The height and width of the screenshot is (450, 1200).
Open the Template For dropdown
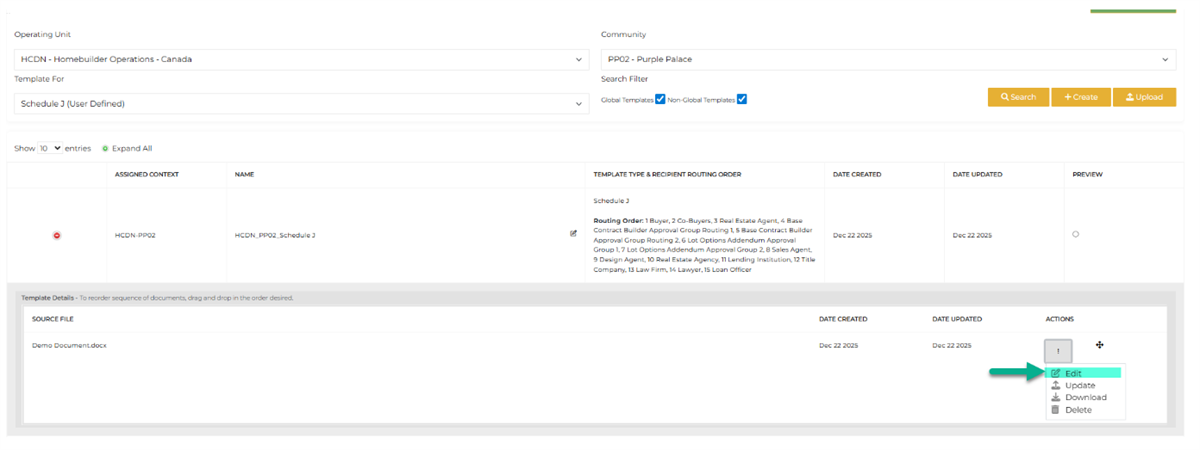tap(300, 103)
